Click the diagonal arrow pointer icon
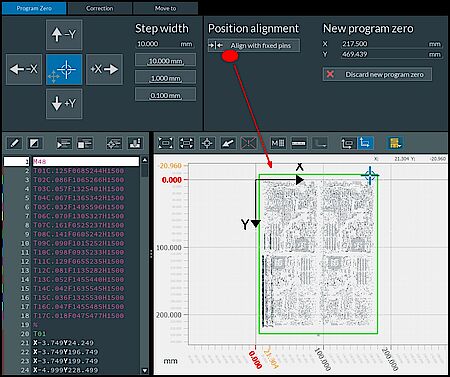This screenshot has height=377, width=450. pos(228,143)
